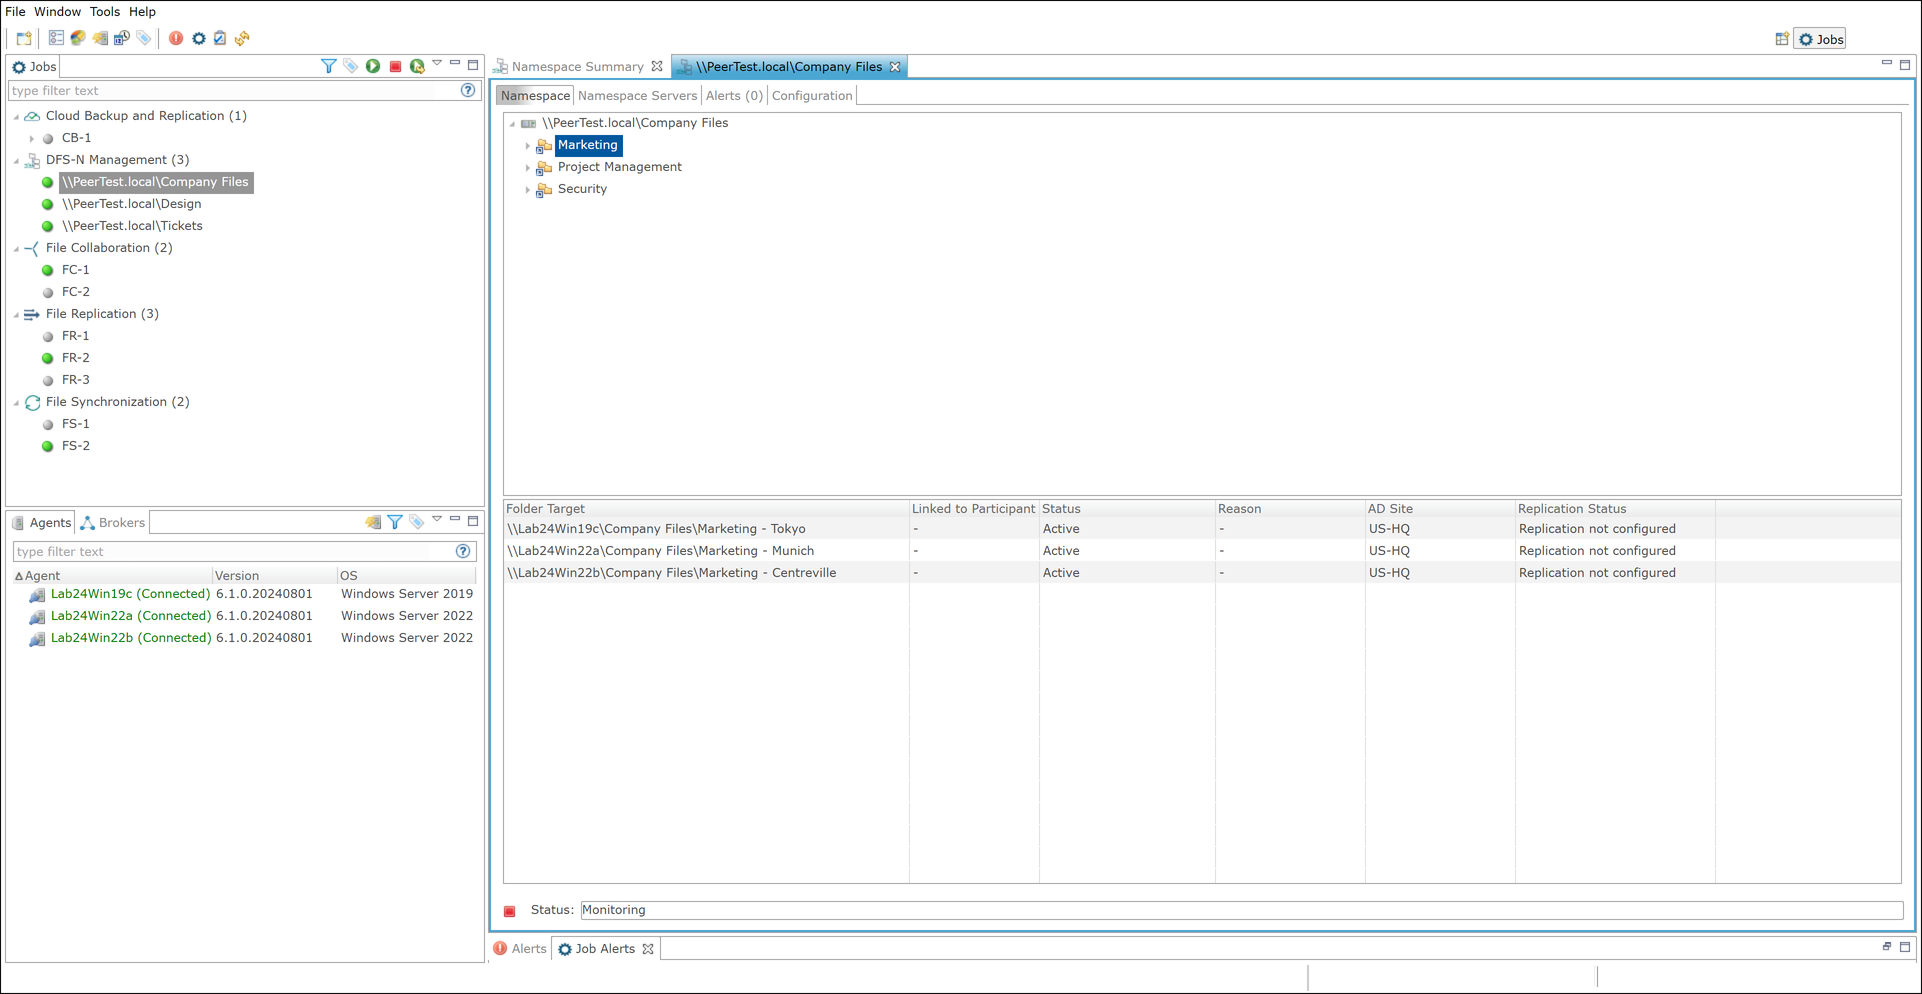Click the red stop icon next to Status
Viewport: 1922px width, 994px height.
tap(510, 911)
